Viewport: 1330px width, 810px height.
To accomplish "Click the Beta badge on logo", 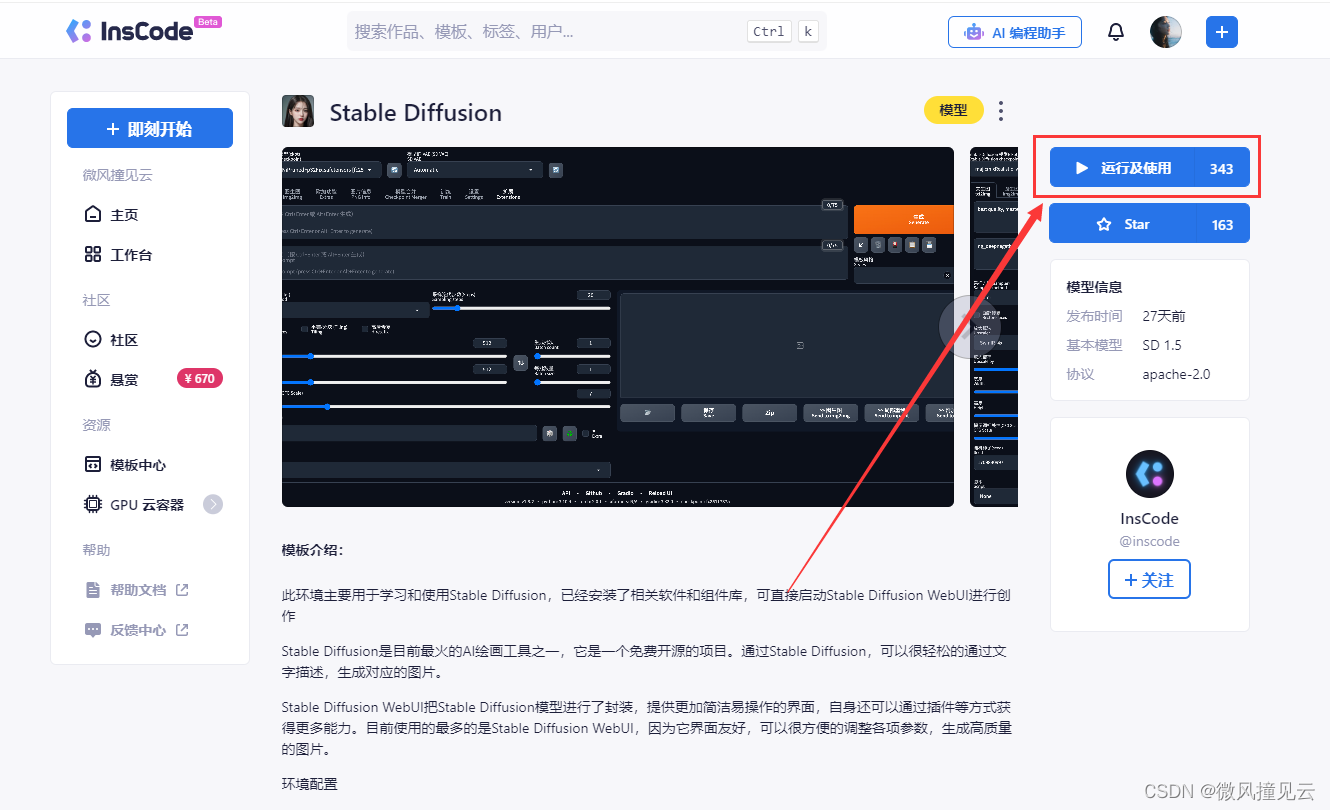I will tap(208, 21).
